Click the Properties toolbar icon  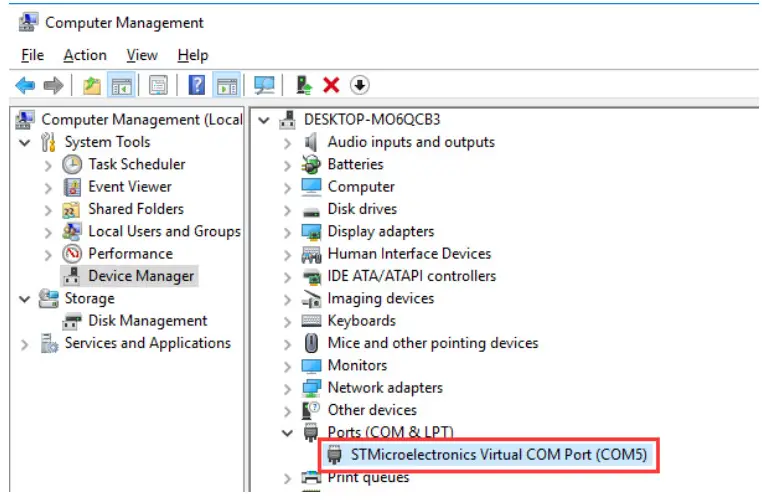pyautogui.click(x=158, y=86)
